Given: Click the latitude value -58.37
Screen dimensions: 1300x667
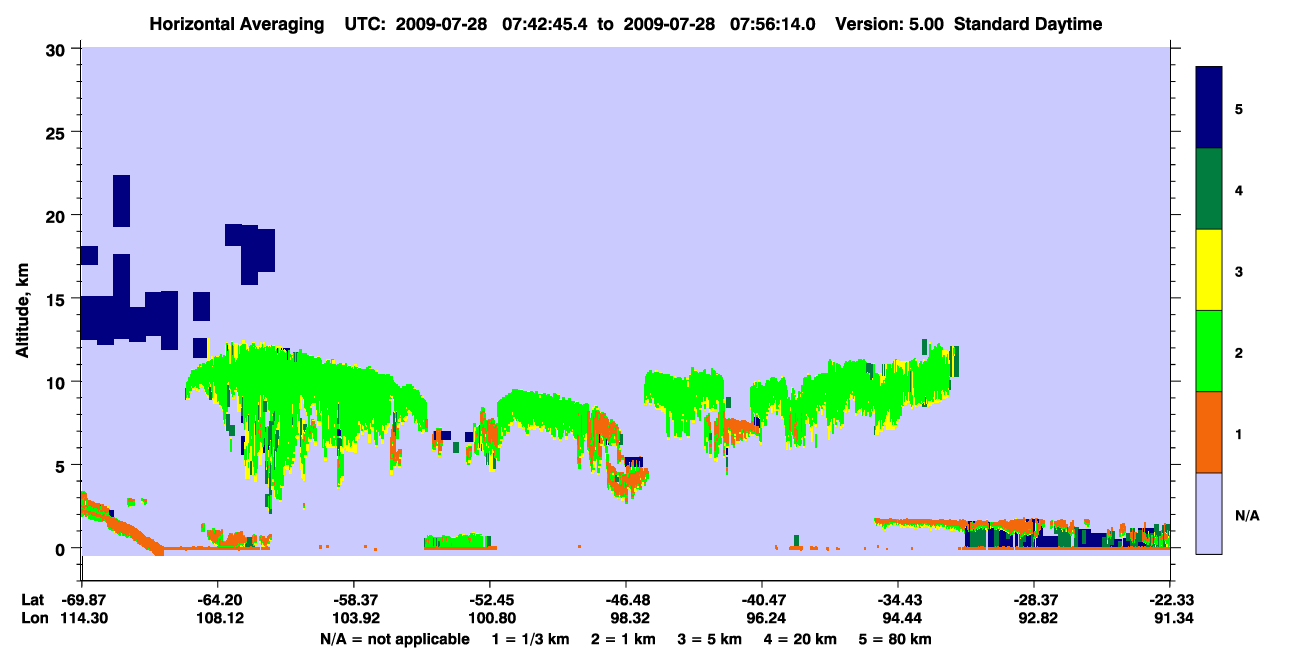Looking at the screenshot, I should [354, 600].
